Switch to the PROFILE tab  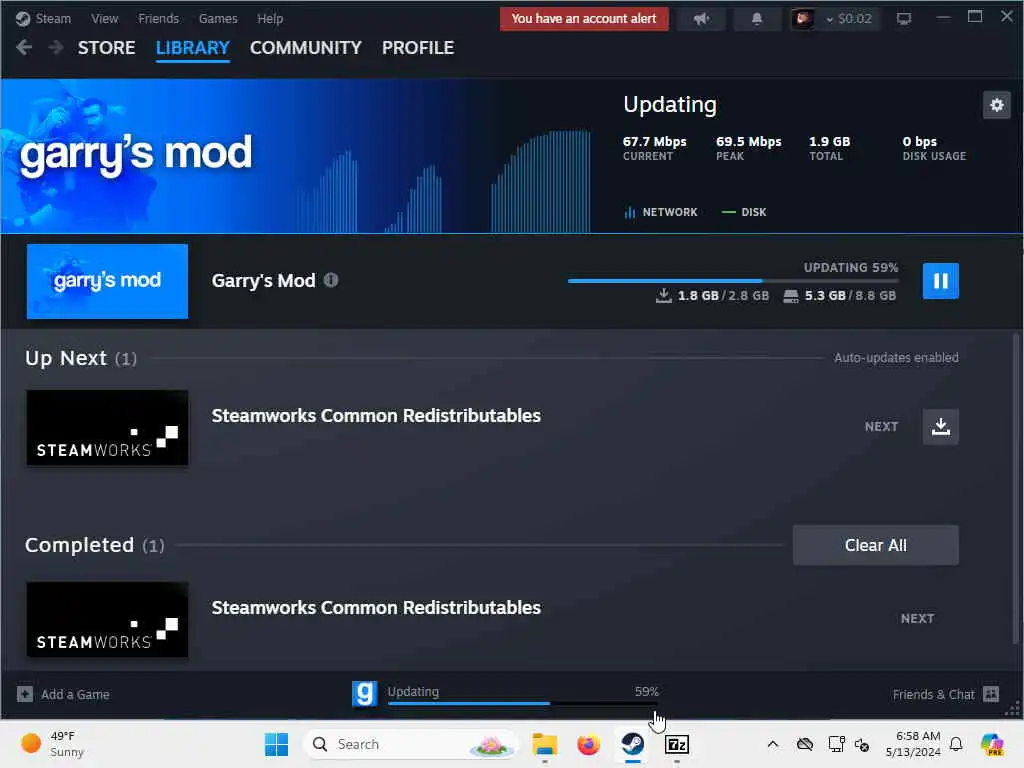tap(418, 48)
